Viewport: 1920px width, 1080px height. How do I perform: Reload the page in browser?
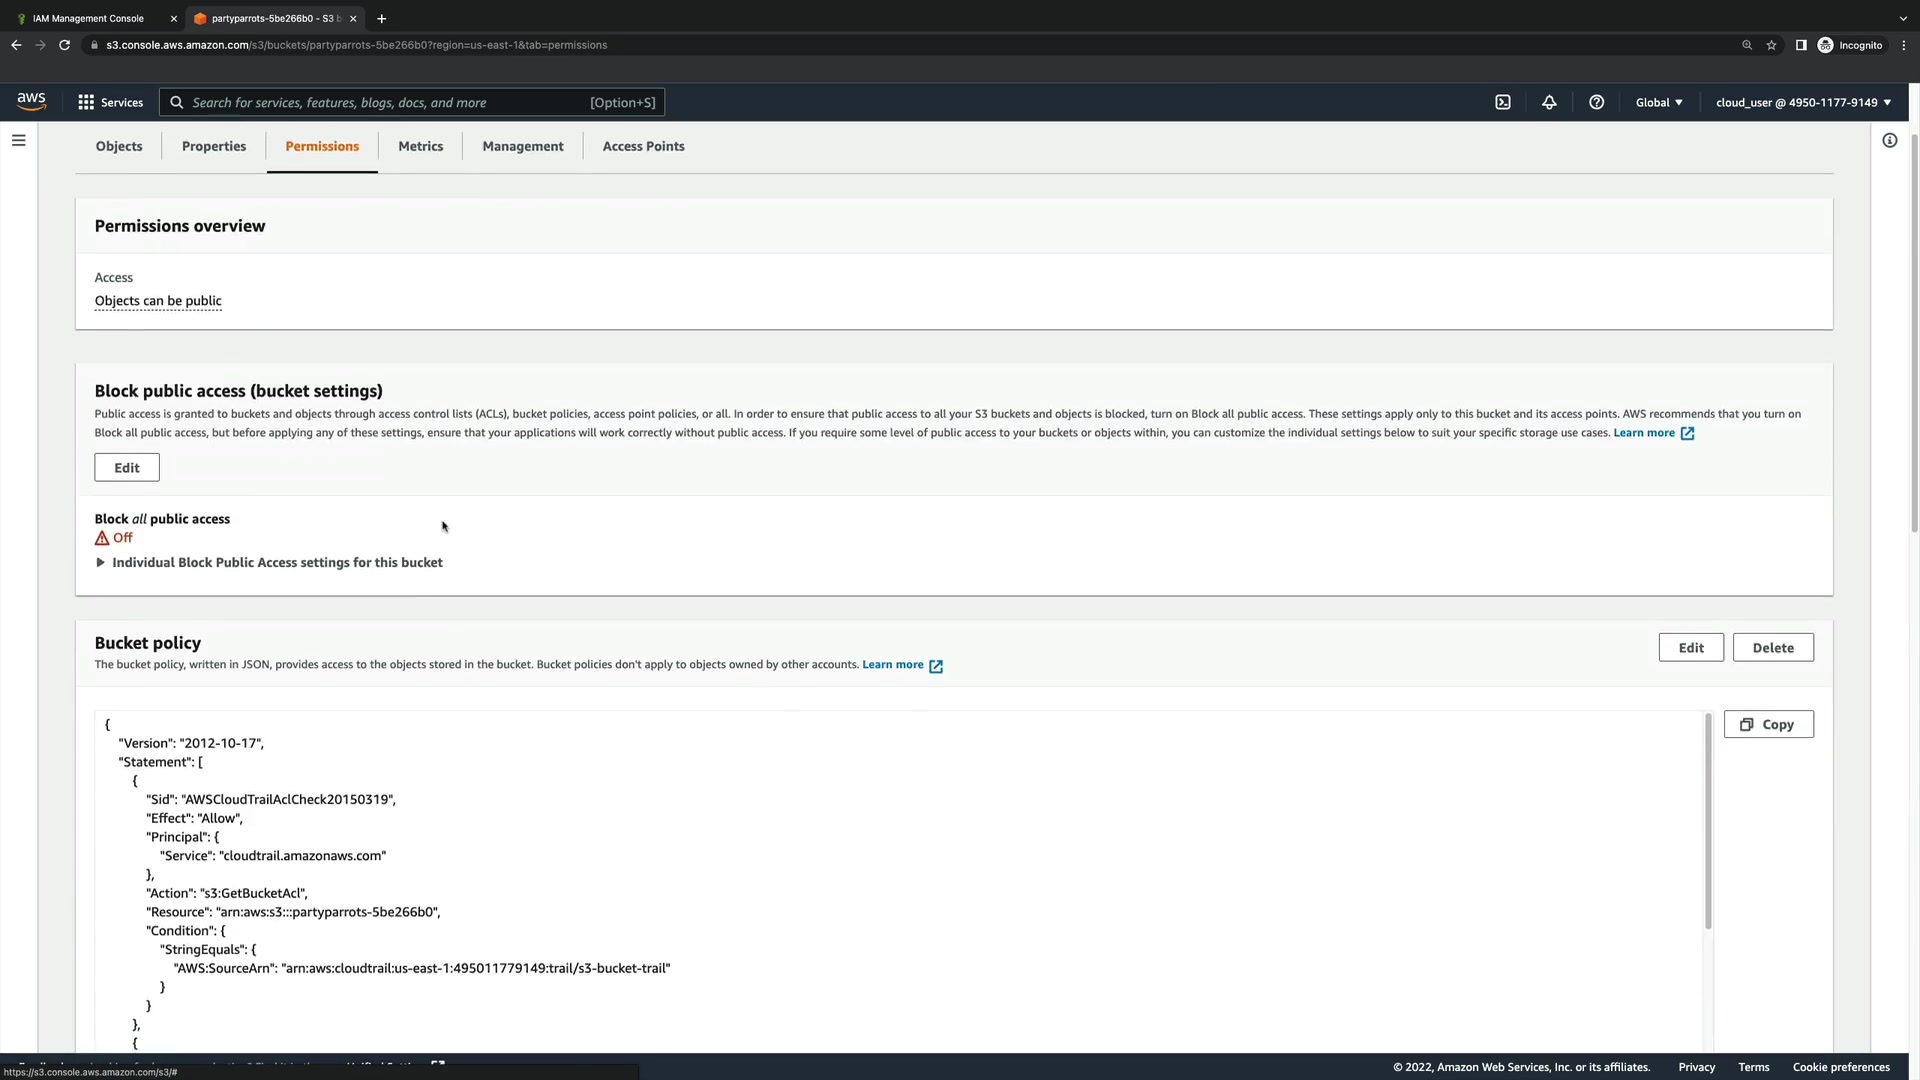coord(64,45)
